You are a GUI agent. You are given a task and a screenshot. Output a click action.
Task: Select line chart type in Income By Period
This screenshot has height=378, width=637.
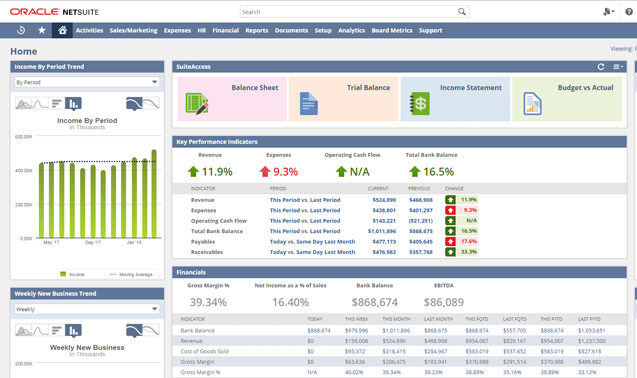pyautogui.click(x=40, y=103)
